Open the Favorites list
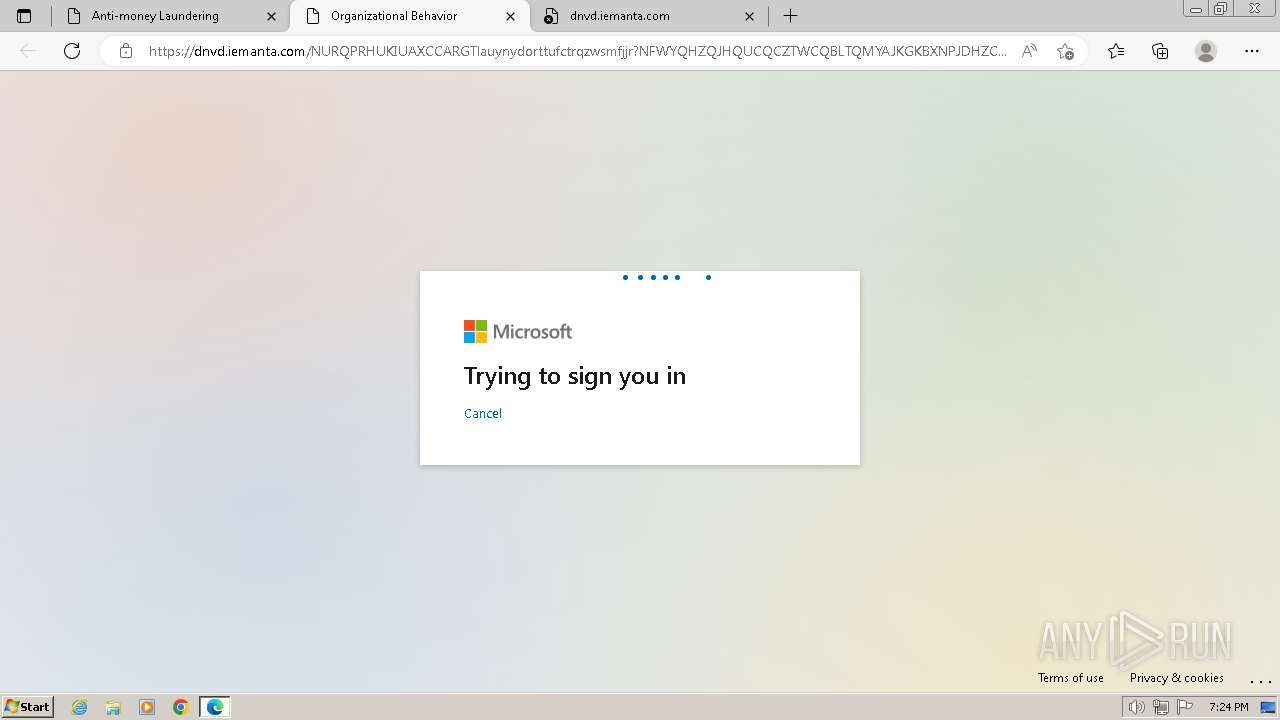The image size is (1280, 720). point(1116,51)
